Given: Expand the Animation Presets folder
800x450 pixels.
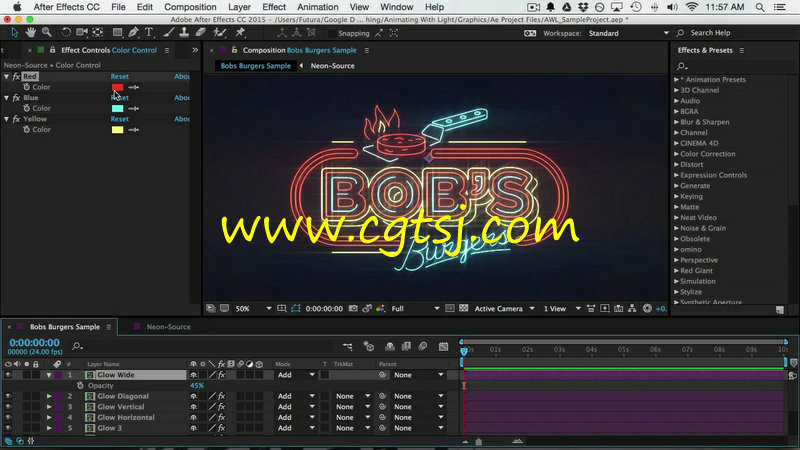Looking at the screenshot, I should click(677, 80).
